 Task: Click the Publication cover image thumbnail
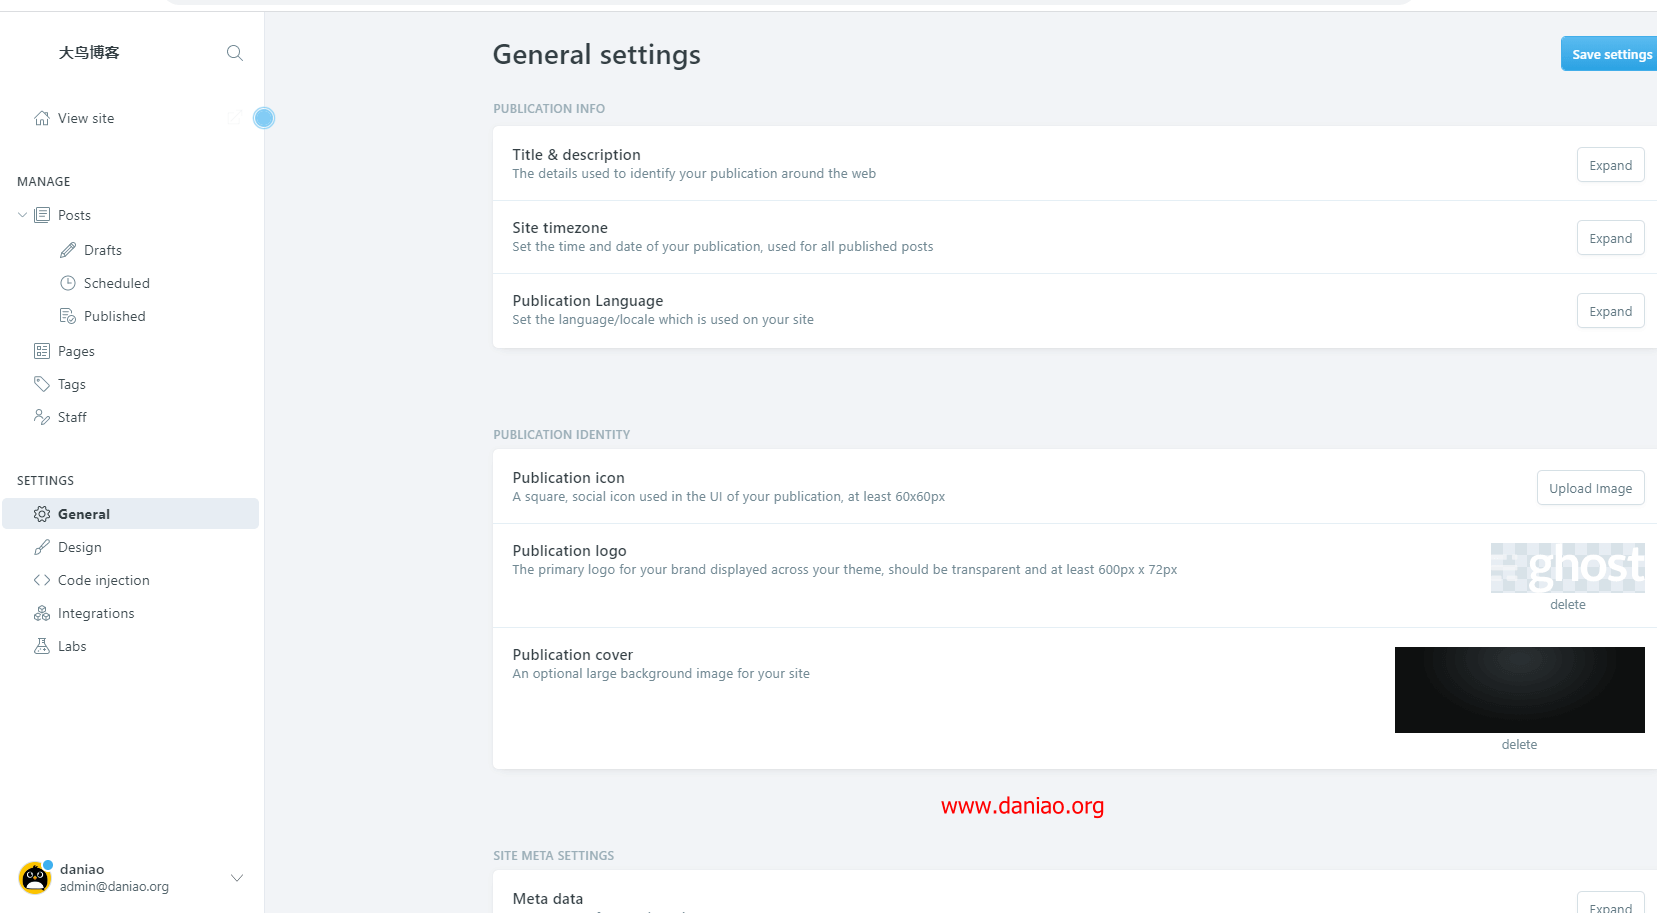1519,690
